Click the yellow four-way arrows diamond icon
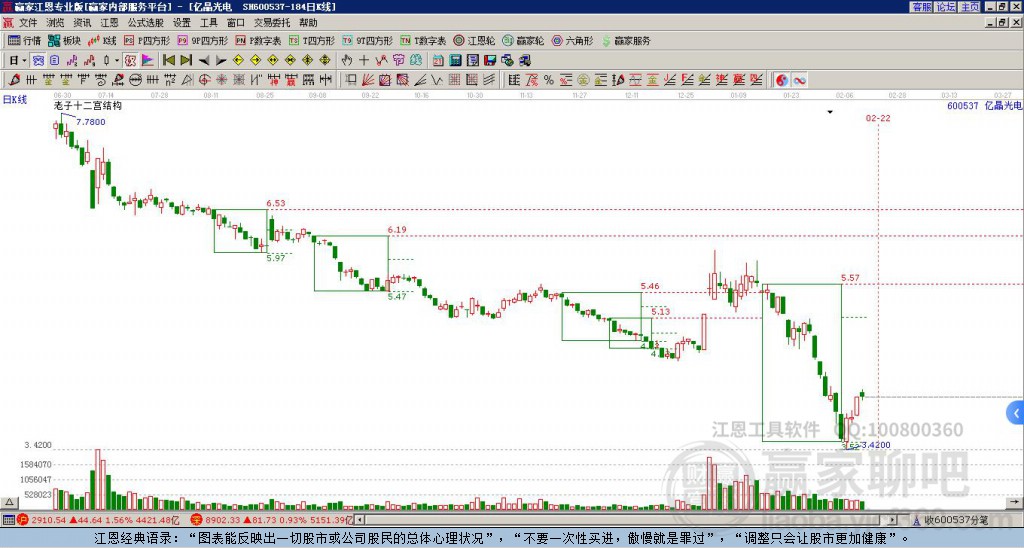The image size is (1024, 548). 325,60
